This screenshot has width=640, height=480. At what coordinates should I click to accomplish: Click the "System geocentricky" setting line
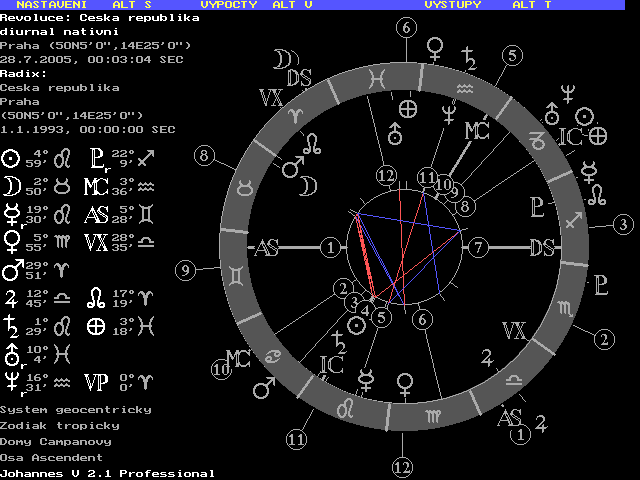(x=76, y=410)
